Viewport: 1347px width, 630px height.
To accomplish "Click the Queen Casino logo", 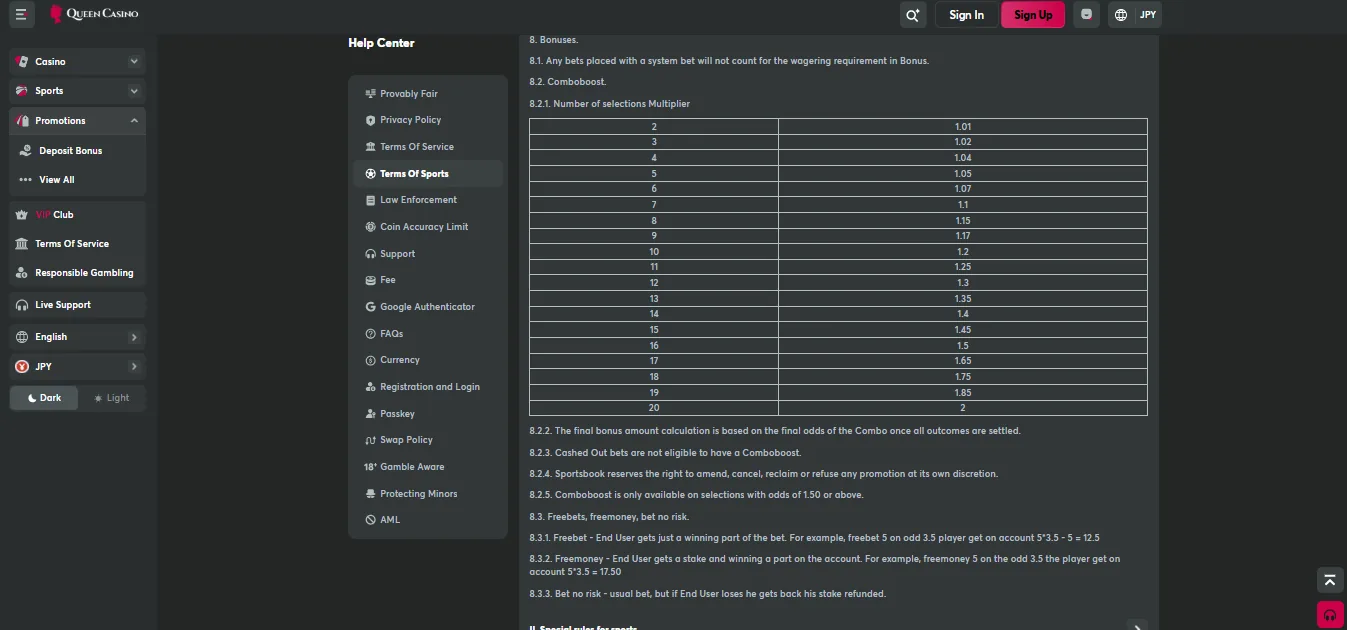I will [94, 14].
